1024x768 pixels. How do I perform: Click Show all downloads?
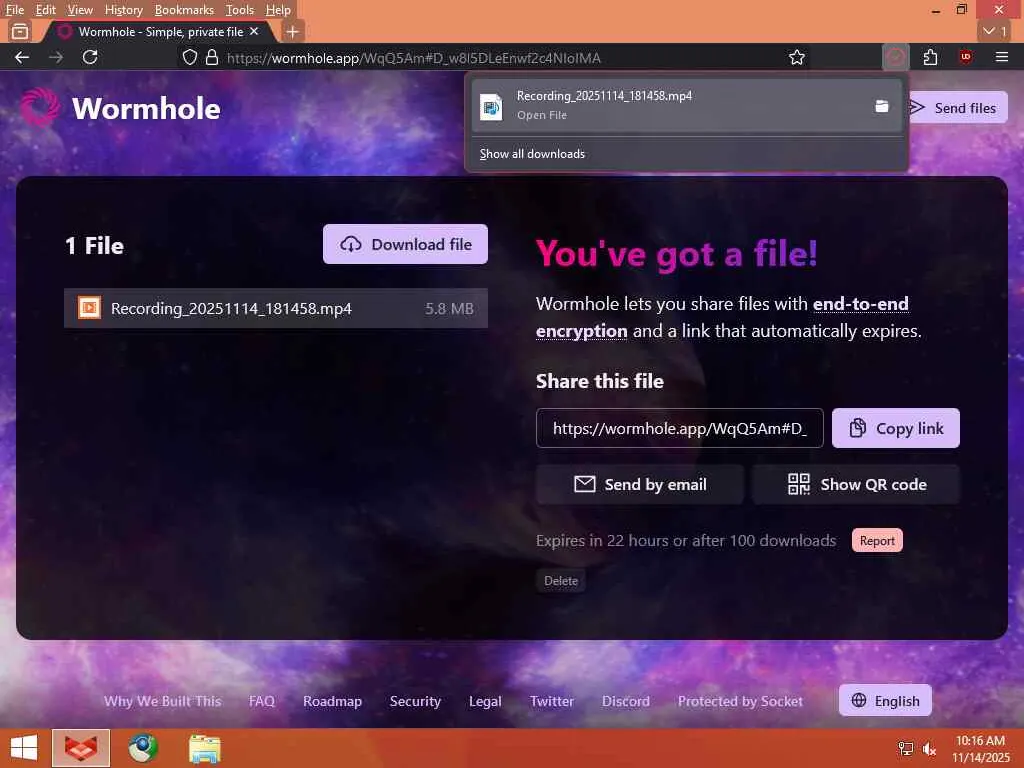click(x=532, y=154)
